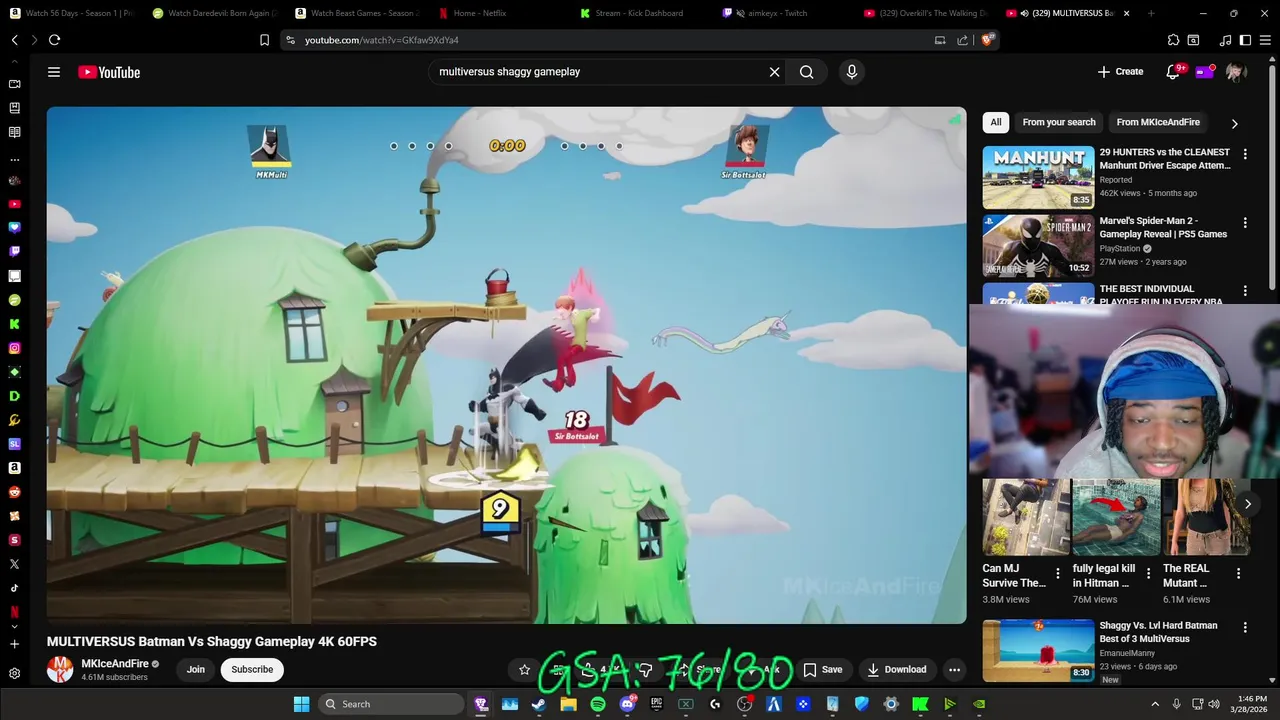Open options for The REAL Mutant short

pos(1238,574)
